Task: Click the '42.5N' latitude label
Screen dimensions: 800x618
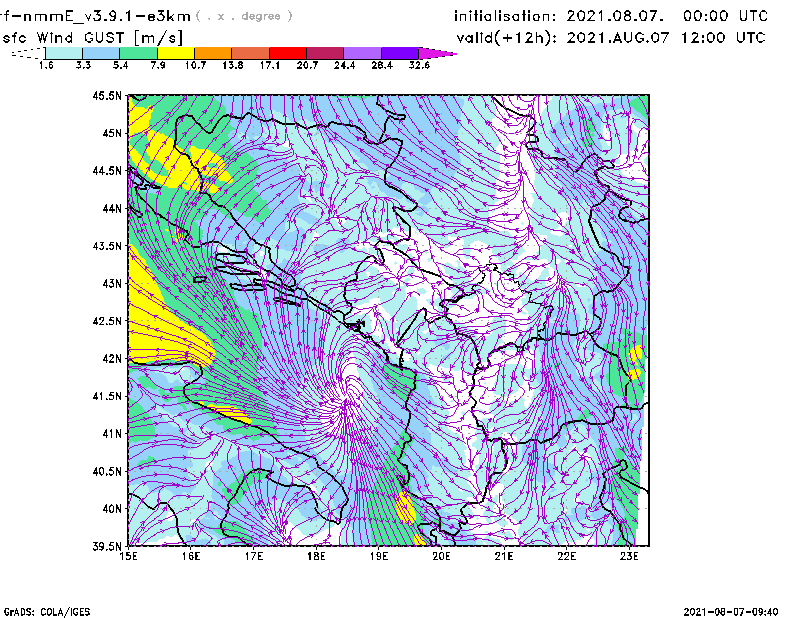Action: pos(107,321)
